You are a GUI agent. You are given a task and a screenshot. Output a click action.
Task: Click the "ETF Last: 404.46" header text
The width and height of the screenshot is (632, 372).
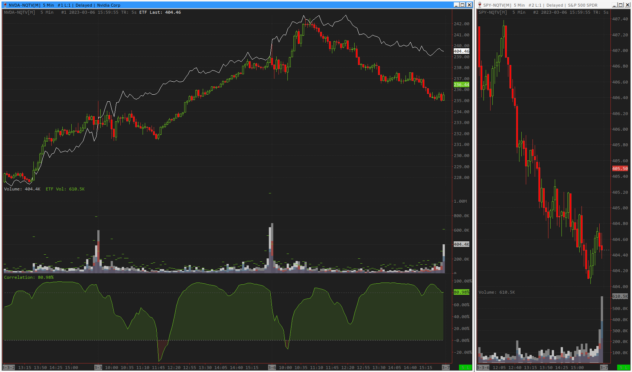click(160, 12)
